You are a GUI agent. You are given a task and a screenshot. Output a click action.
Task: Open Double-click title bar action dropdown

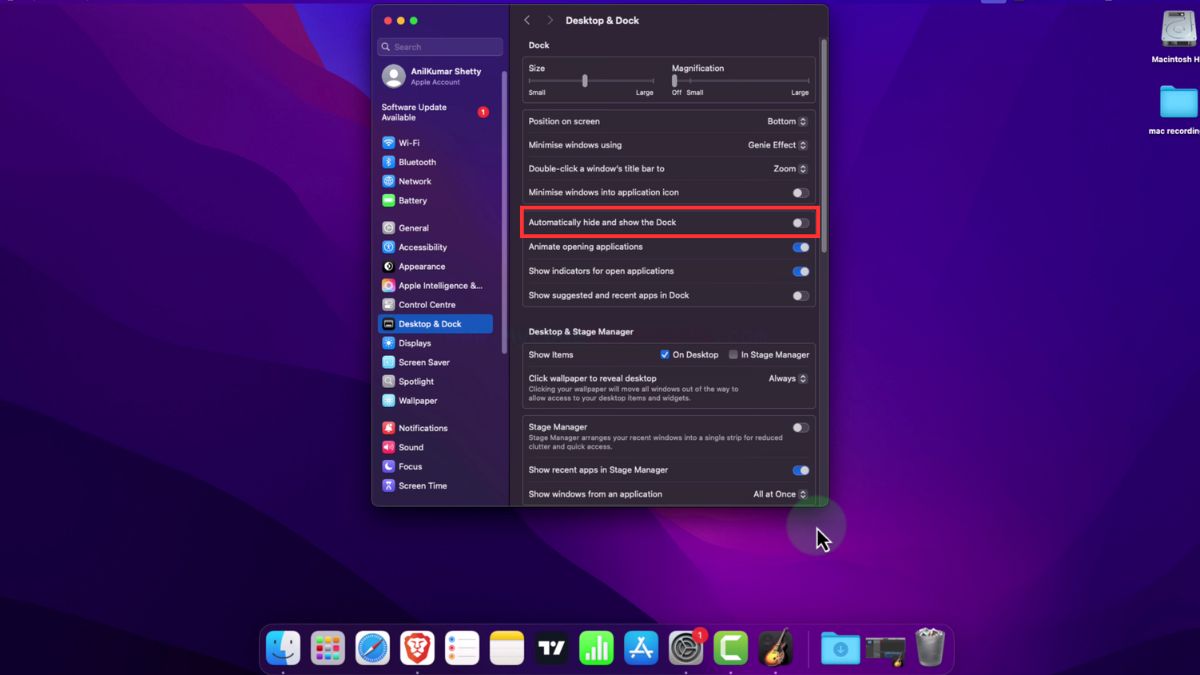[x=790, y=169]
